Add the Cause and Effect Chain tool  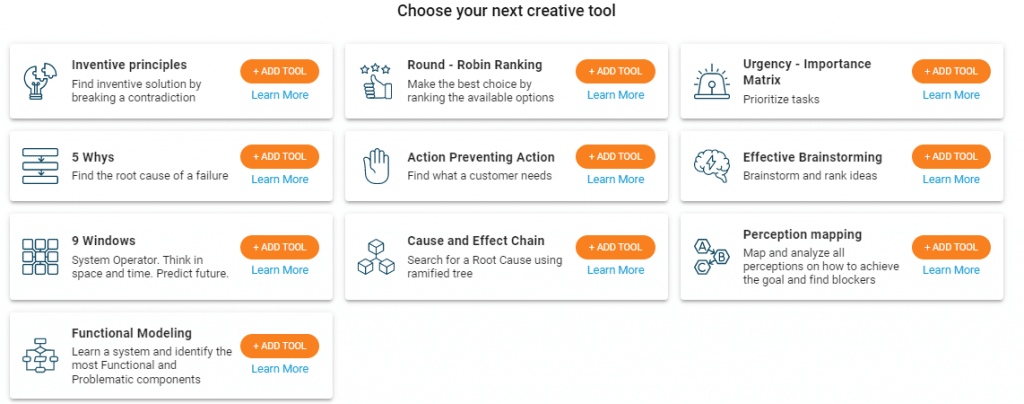pos(615,247)
